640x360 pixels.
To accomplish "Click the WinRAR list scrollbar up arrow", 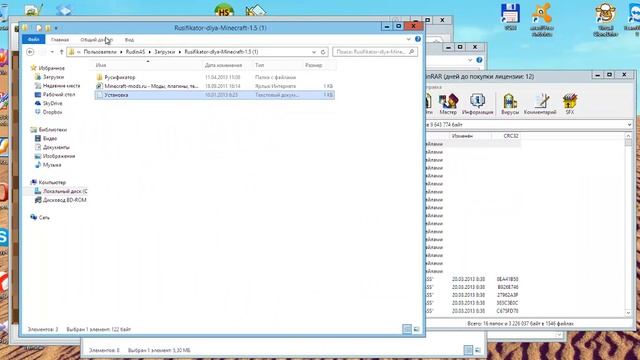I will [x=628, y=136].
